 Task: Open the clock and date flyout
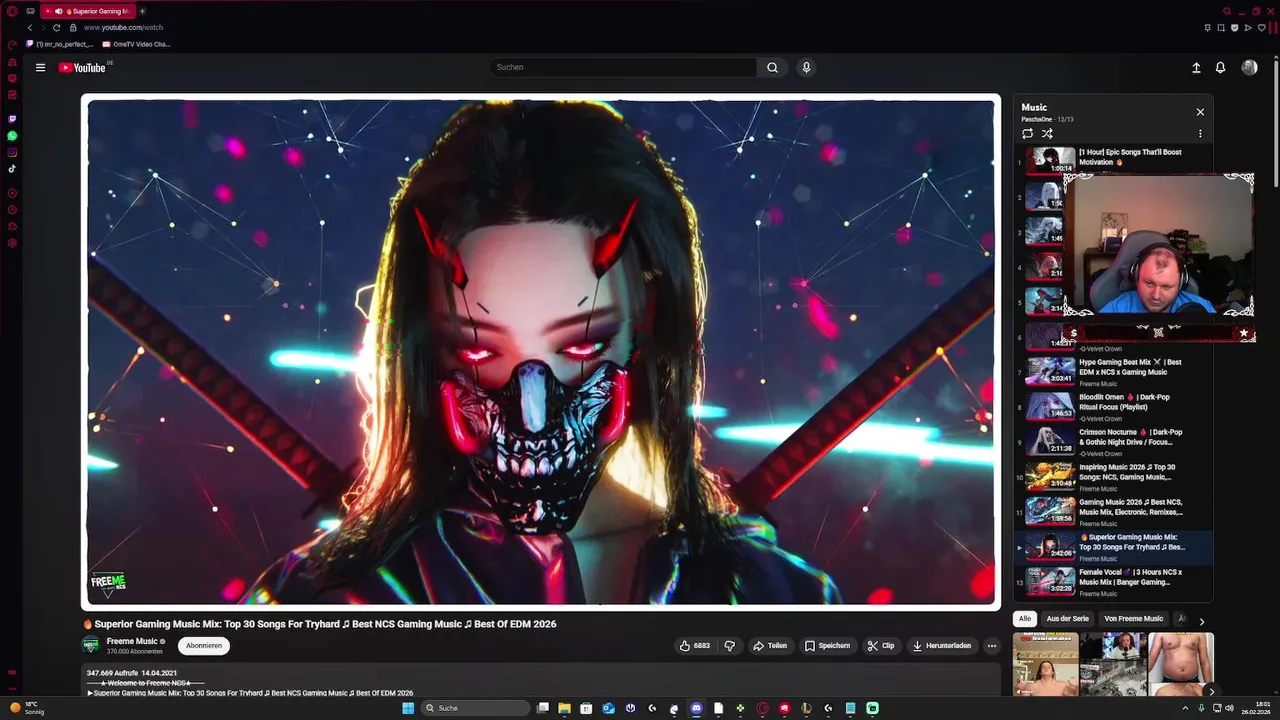pyautogui.click(x=1257, y=708)
